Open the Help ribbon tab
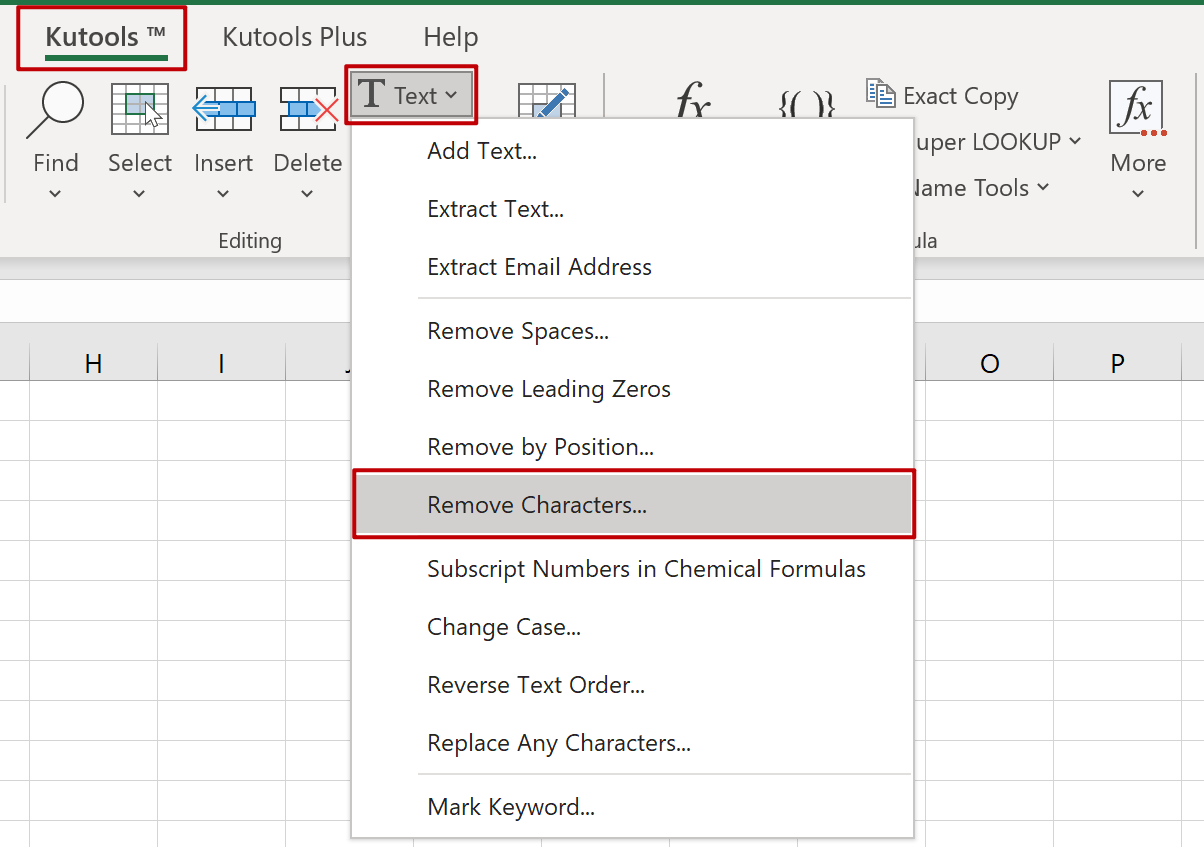The width and height of the screenshot is (1204, 847). 450,36
